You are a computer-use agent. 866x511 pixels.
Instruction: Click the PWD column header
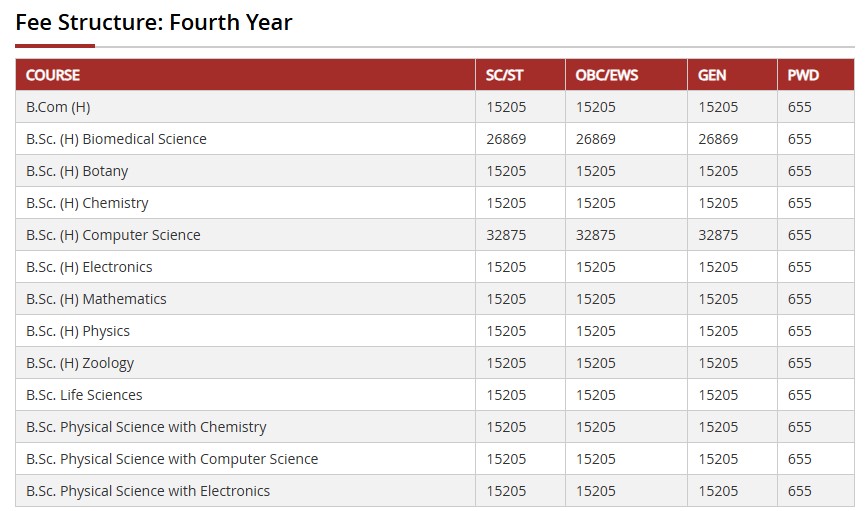(x=816, y=75)
